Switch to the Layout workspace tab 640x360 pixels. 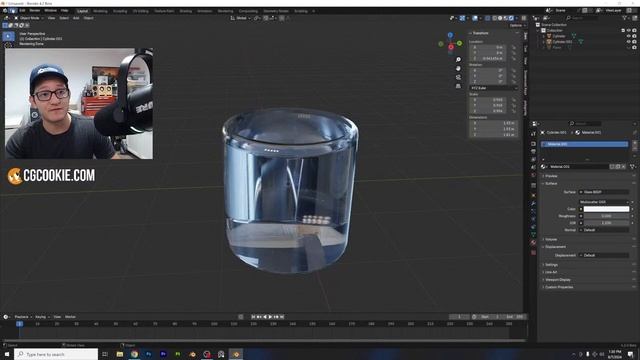pos(82,11)
